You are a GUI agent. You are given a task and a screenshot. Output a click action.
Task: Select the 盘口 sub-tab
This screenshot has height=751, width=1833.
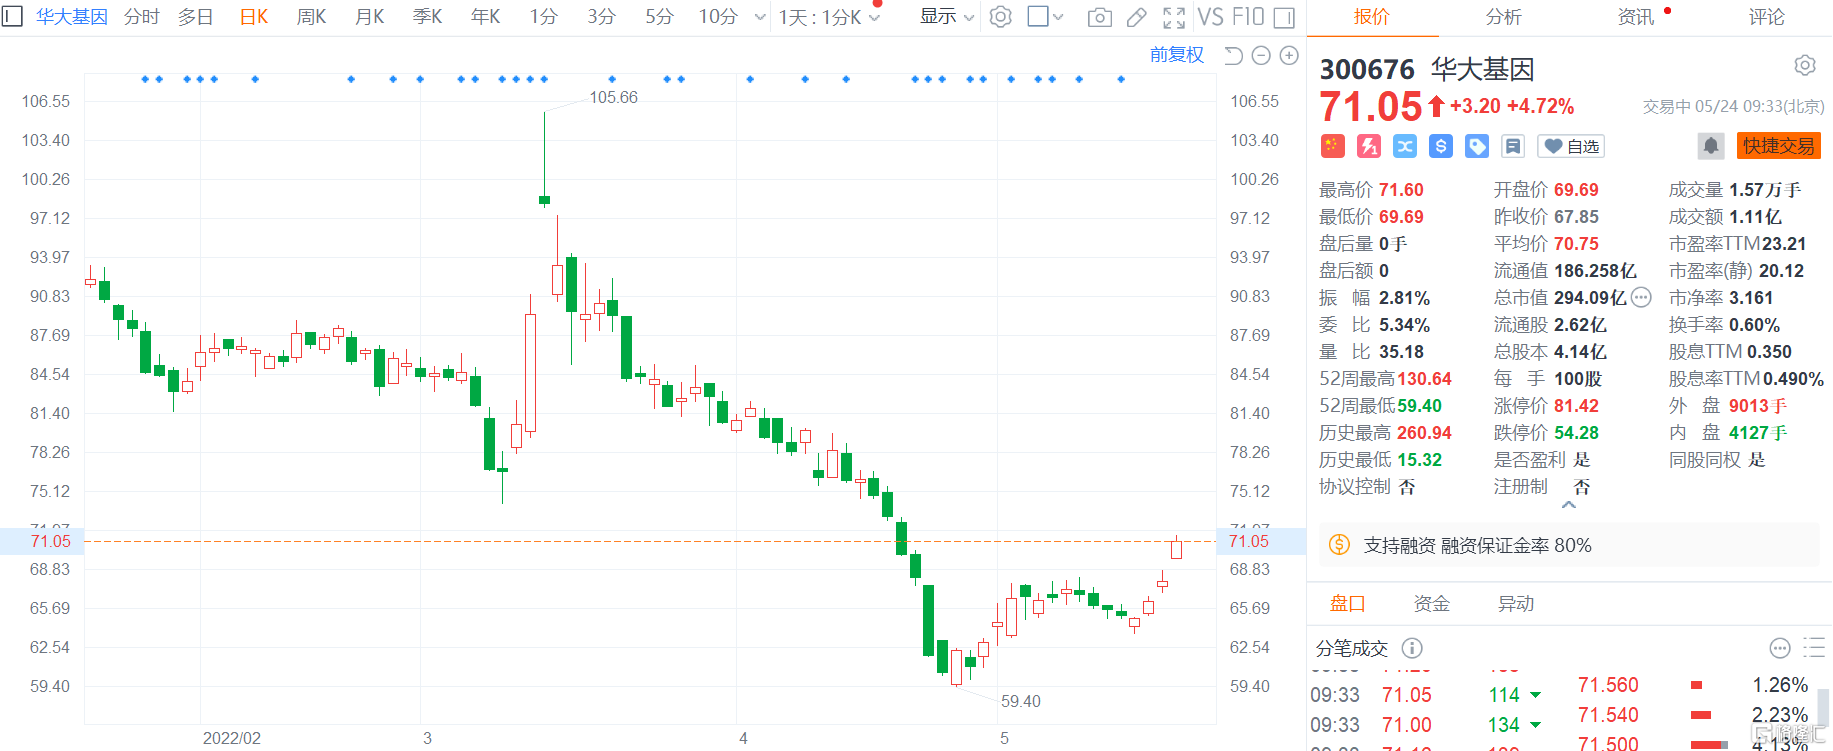click(x=1347, y=603)
